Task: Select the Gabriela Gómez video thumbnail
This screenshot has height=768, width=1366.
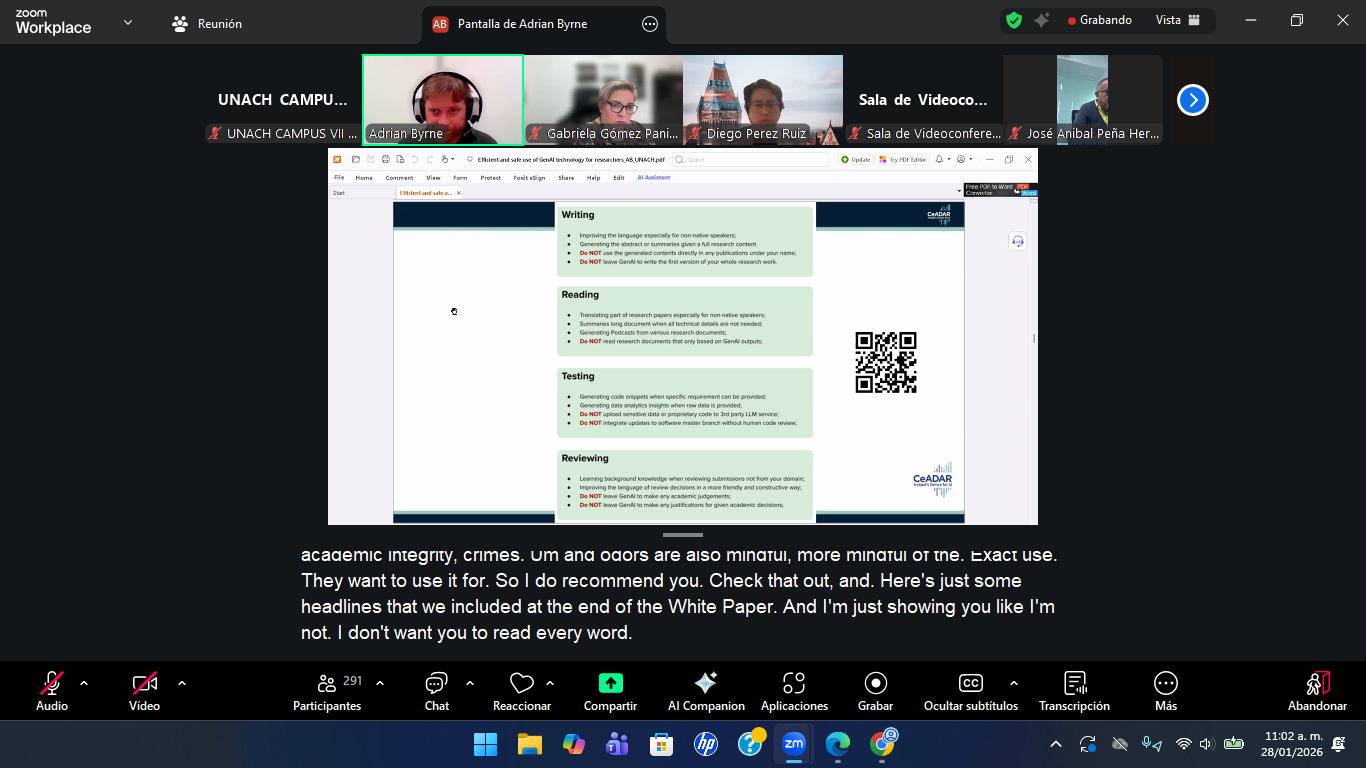Action: pyautogui.click(x=603, y=100)
